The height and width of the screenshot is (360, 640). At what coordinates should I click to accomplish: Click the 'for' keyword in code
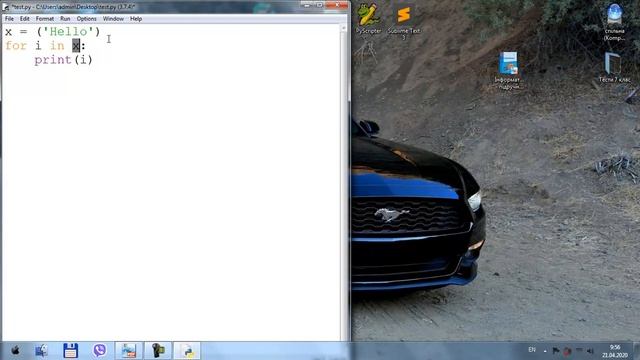pos(16,46)
